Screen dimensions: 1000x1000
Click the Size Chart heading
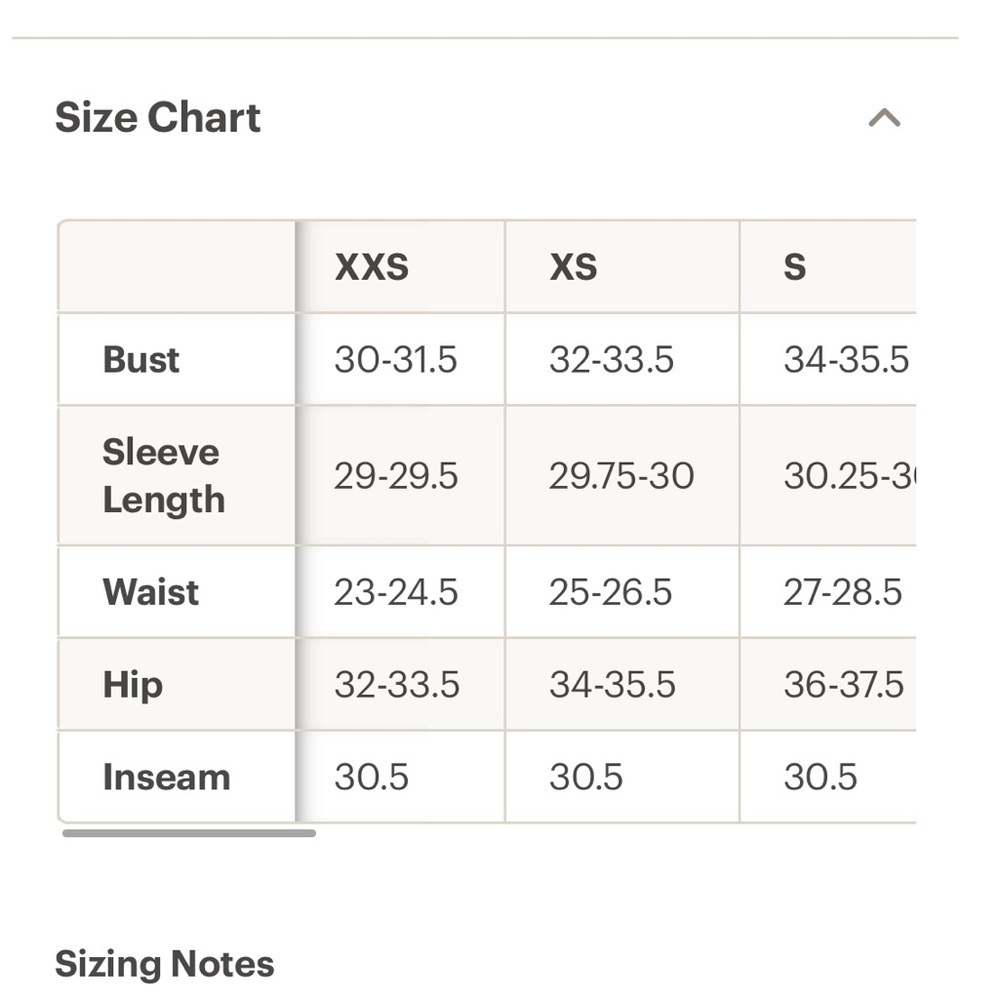coord(158,118)
